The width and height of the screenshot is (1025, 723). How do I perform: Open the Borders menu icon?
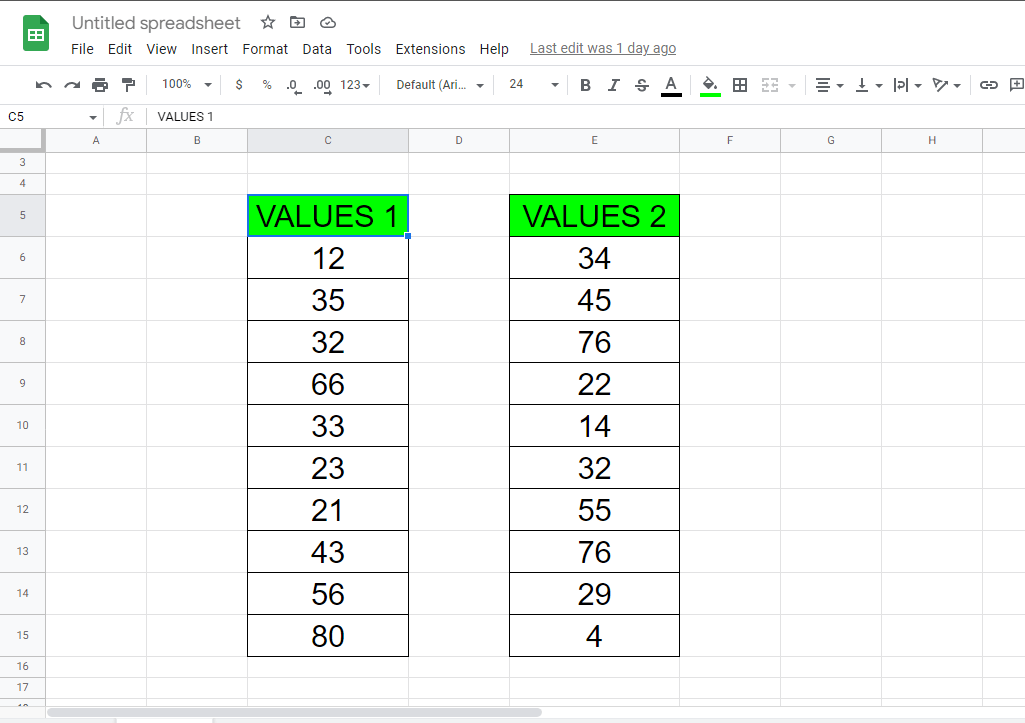click(740, 85)
